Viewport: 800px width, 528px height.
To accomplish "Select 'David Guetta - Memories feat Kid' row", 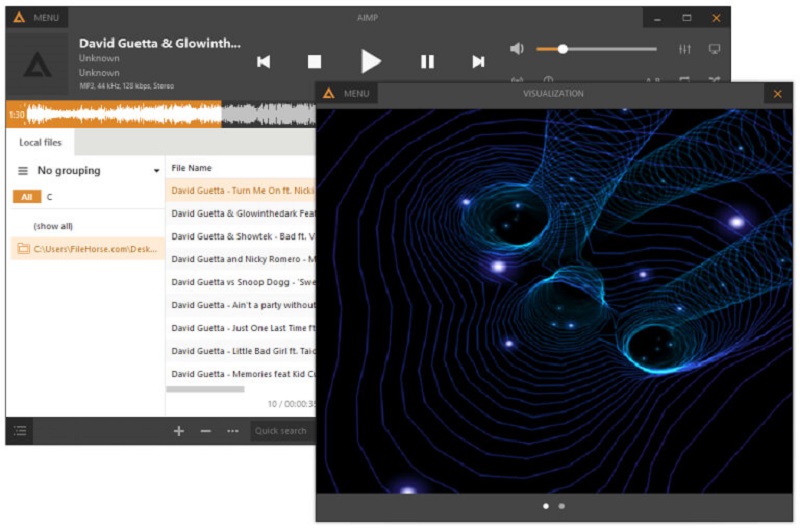I will coord(241,374).
